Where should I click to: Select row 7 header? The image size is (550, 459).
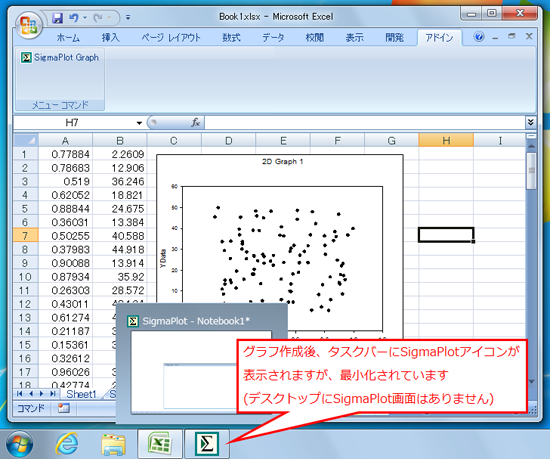pyautogui.click(x=25, y=236)
